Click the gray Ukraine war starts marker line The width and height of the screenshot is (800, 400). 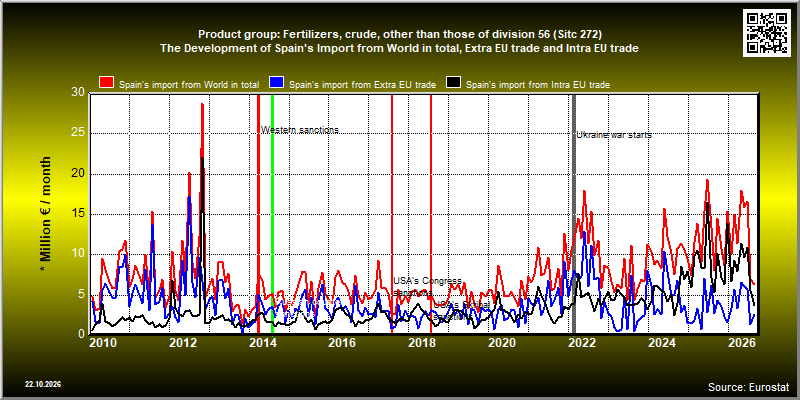pos(574,214)
